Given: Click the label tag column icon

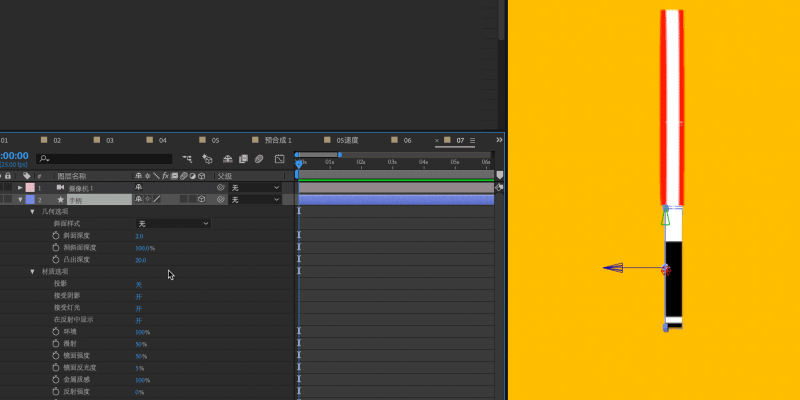Looking at the screenshot, I should [x=27, y=176].
